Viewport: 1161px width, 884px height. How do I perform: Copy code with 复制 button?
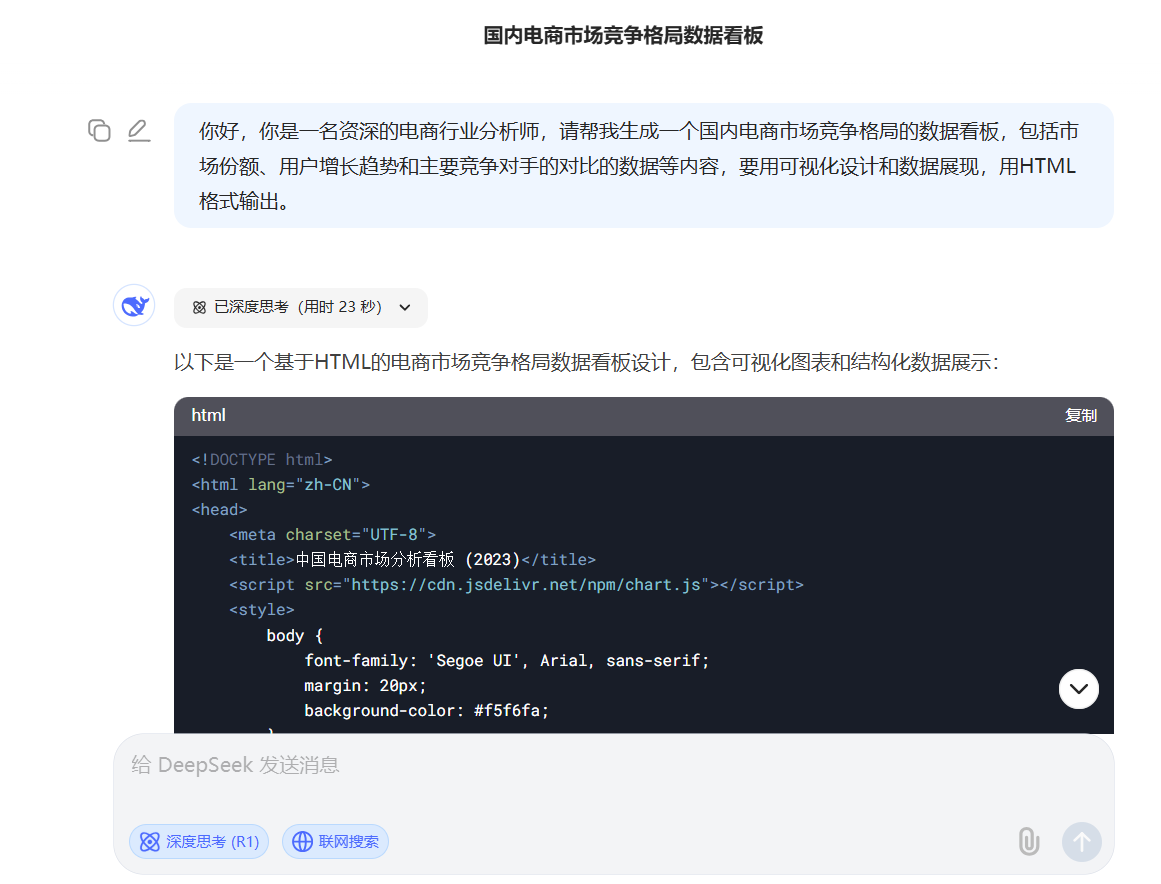pos(1080,415)
